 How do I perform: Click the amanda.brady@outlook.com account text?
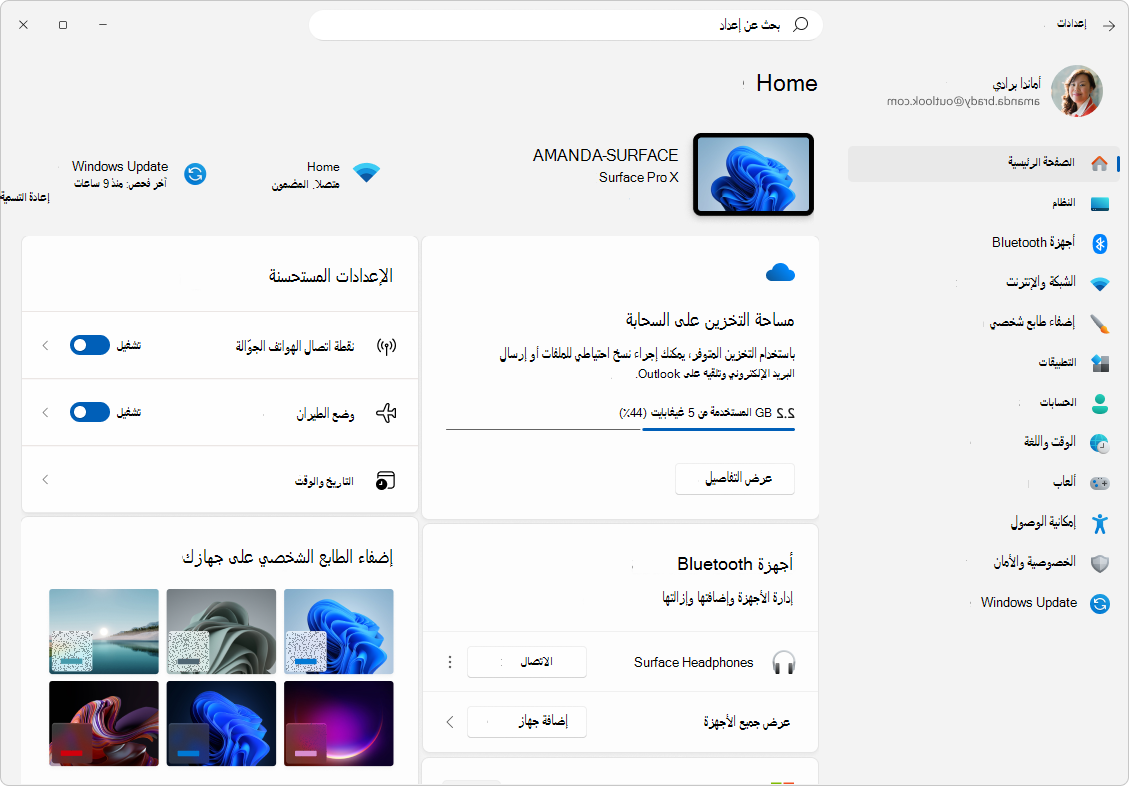coord(963,101)
